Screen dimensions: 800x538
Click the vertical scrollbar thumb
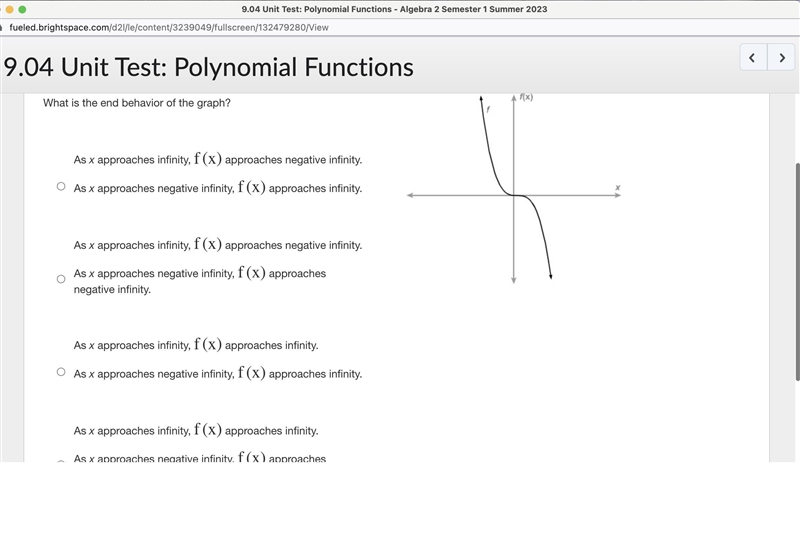pyautogui.click(x=797, y=271)
